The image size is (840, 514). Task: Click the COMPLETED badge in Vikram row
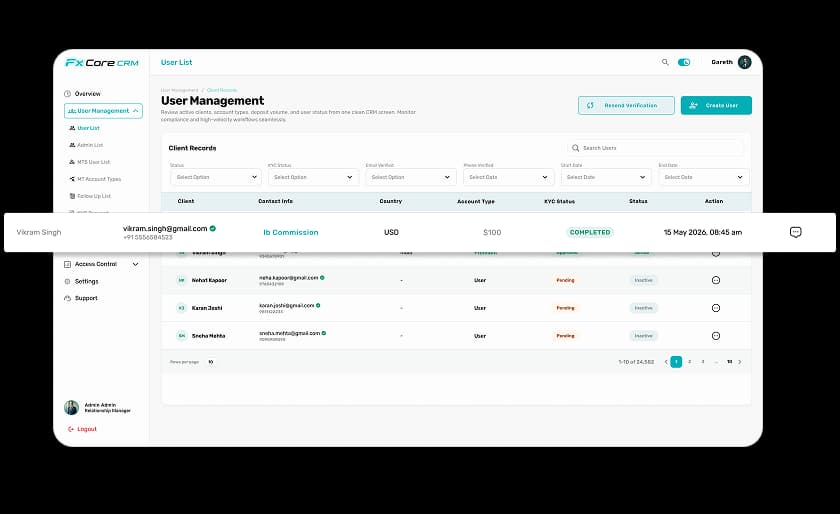pos(590,232)
